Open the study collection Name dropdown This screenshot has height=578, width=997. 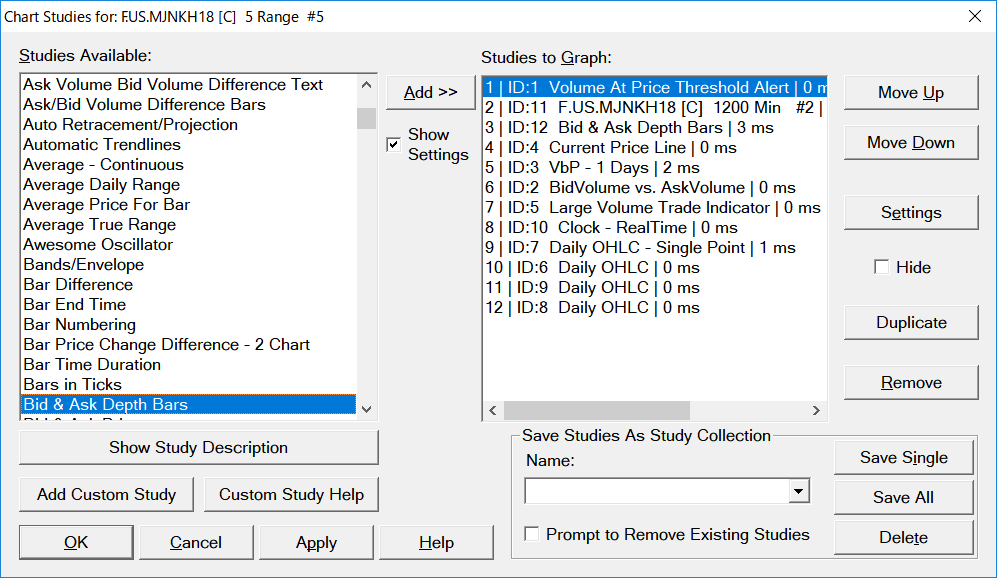point(798,491)
